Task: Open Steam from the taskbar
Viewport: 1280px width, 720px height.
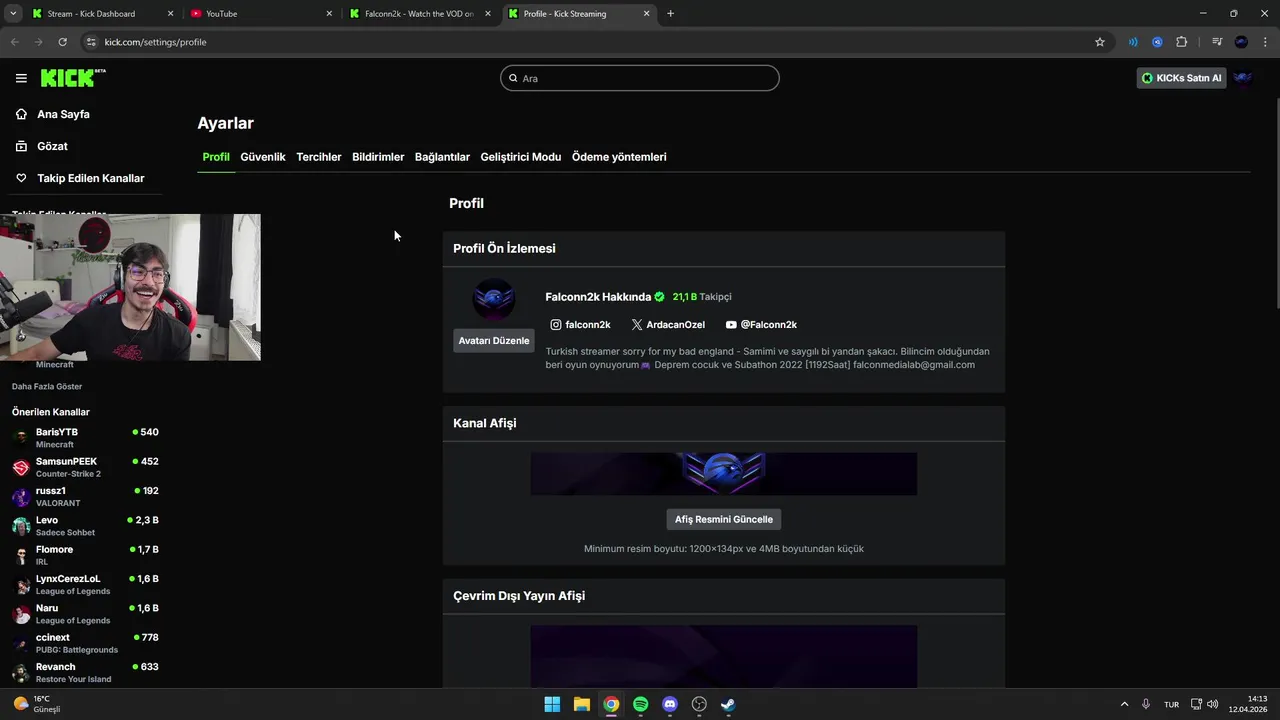Action: coord(728,704)
